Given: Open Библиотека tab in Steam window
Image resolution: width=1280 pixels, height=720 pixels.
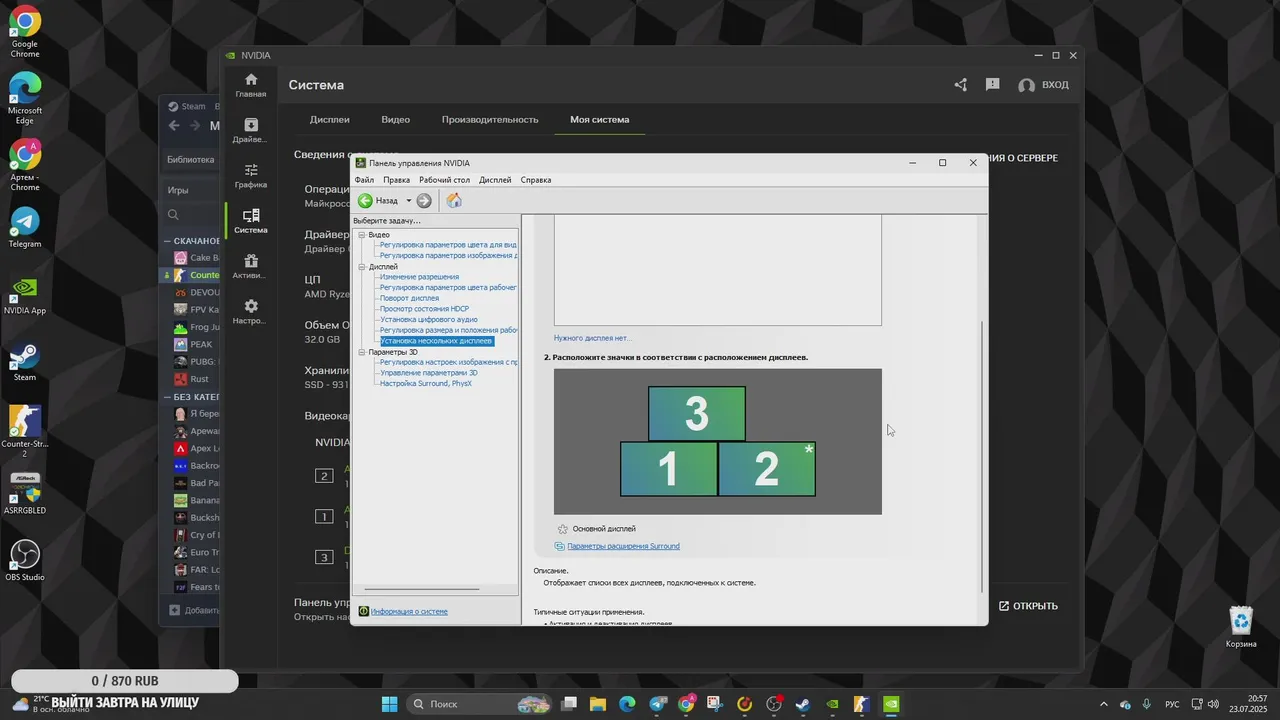Looking at the screenshot, I should pos(190,160).
